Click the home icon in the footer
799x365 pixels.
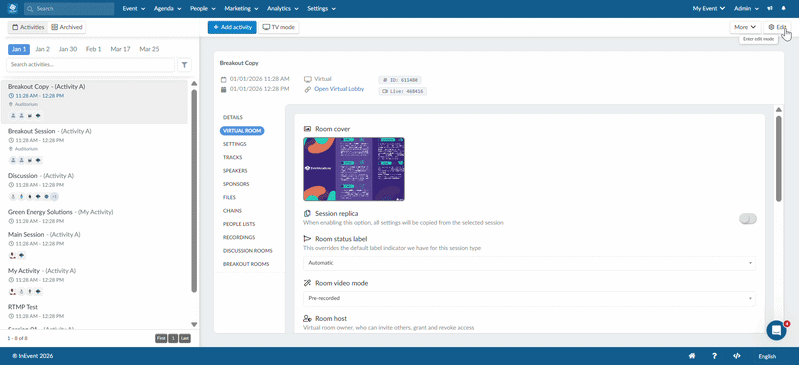coord(692,356)
